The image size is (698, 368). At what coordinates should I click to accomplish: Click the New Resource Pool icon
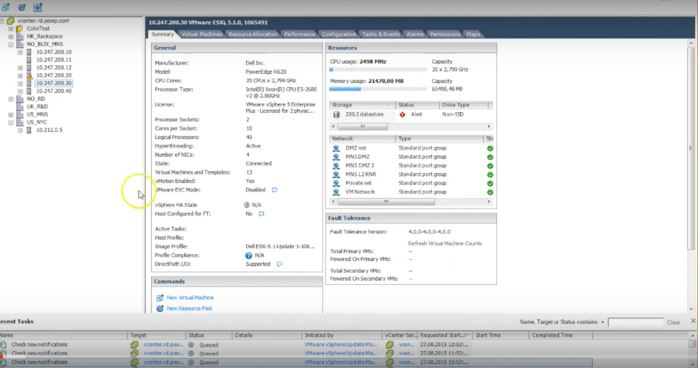click(159, 308)
